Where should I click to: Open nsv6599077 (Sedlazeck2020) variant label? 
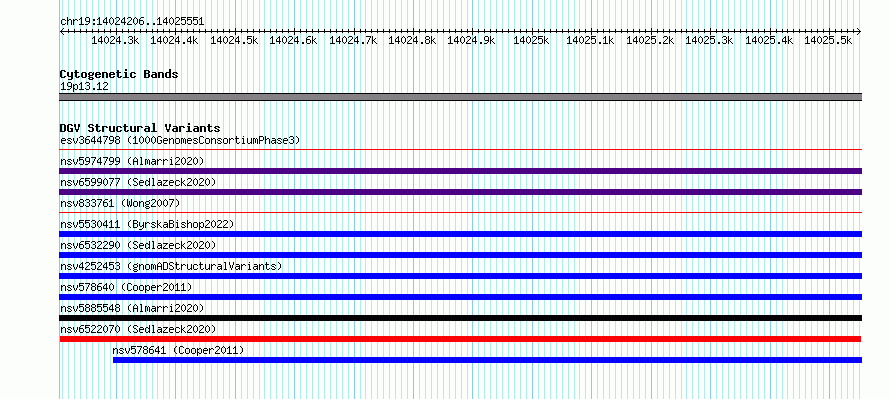pos(138,182)
